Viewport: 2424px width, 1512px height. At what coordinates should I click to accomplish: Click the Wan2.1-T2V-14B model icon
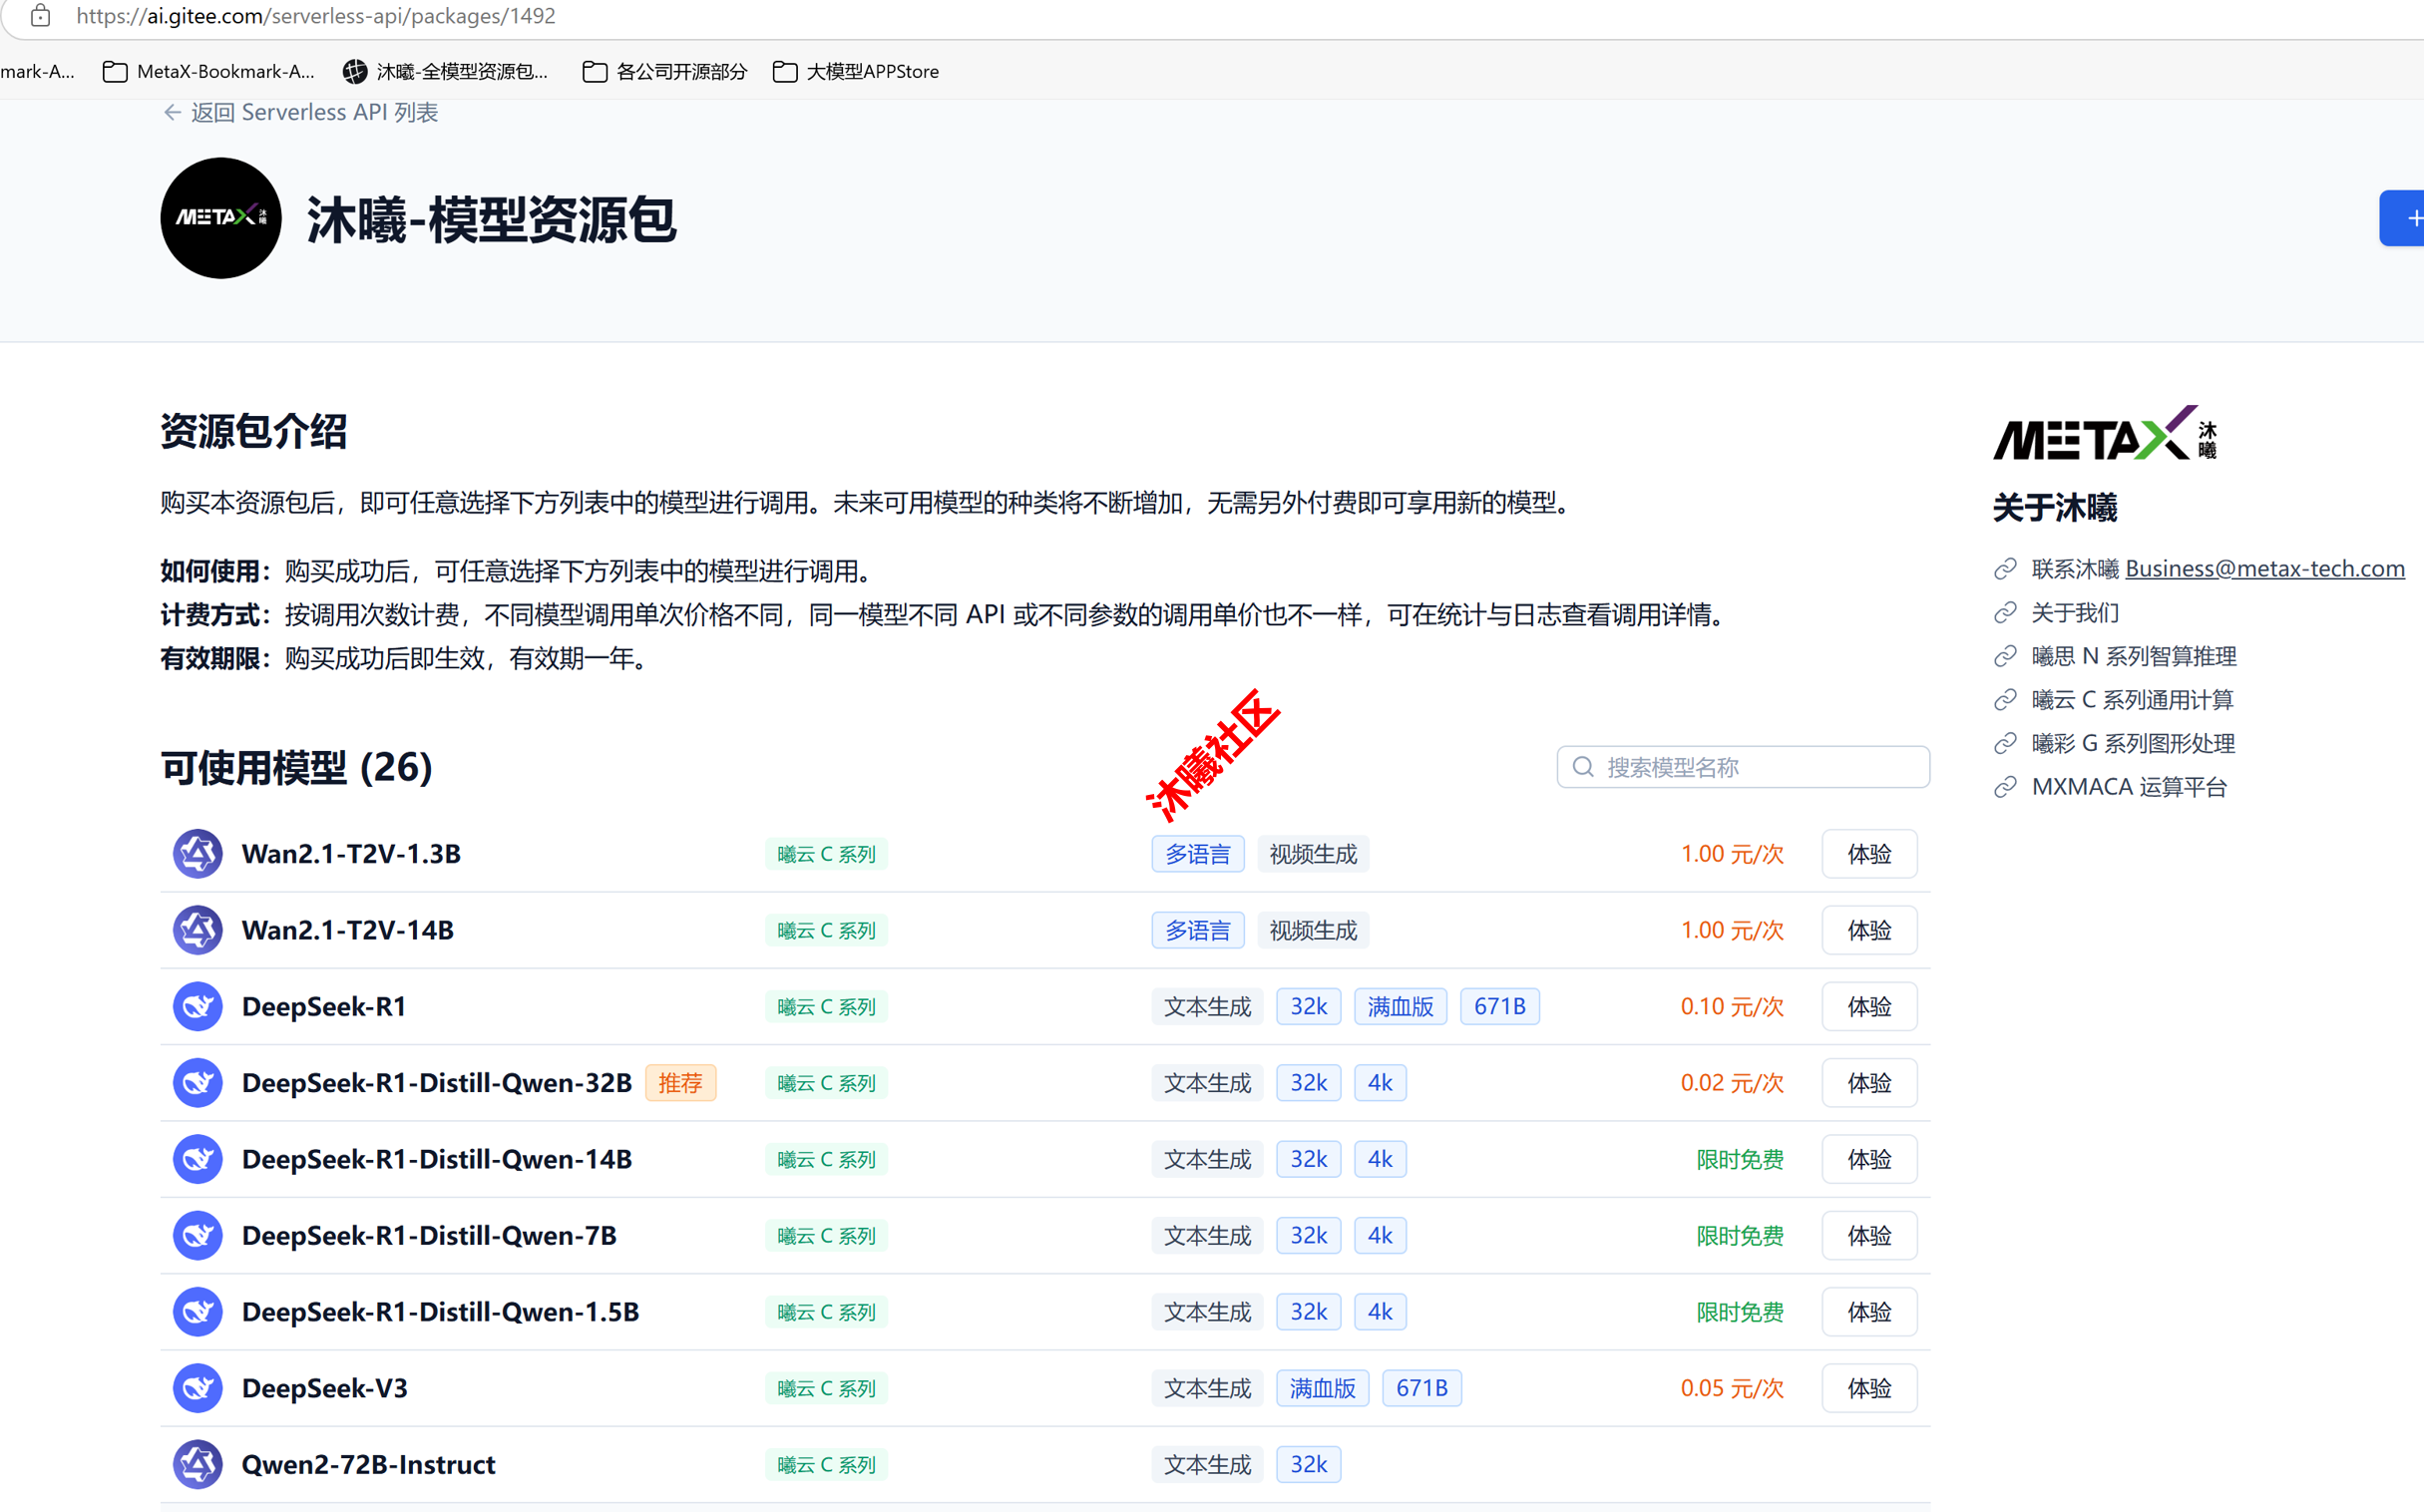click(198, 930)
